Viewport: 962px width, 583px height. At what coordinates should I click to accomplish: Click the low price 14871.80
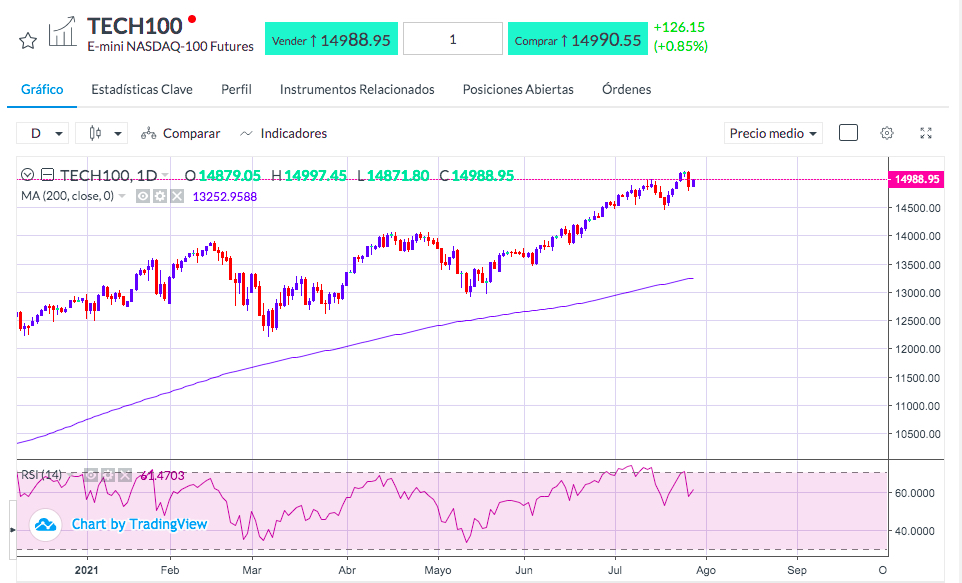click(398, 176)
